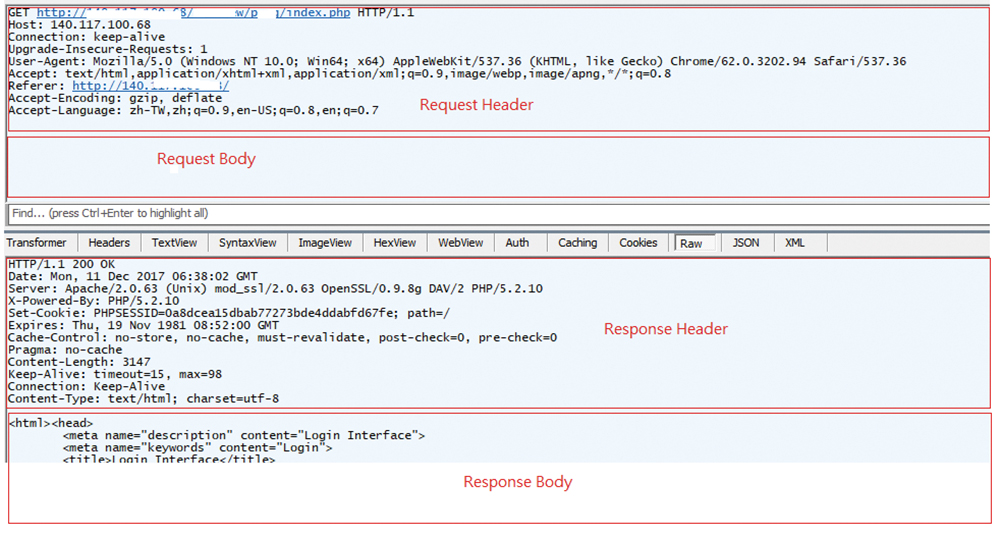View the Cookies tab

click(x=638, y=243)
